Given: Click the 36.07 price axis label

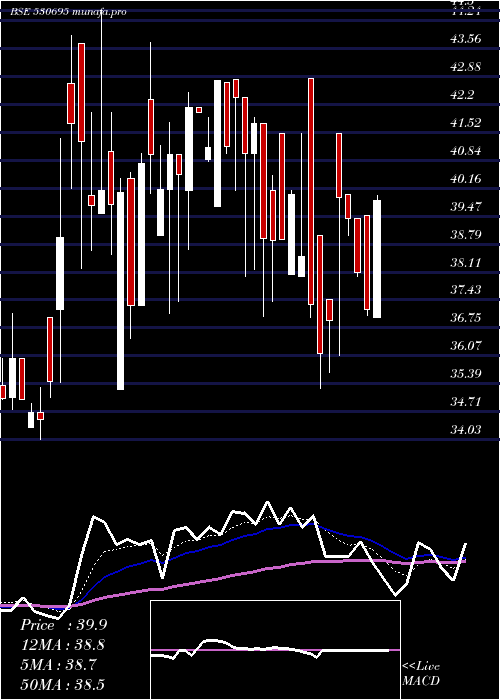Looking at the screenshot, I should [x=466, y=346].
